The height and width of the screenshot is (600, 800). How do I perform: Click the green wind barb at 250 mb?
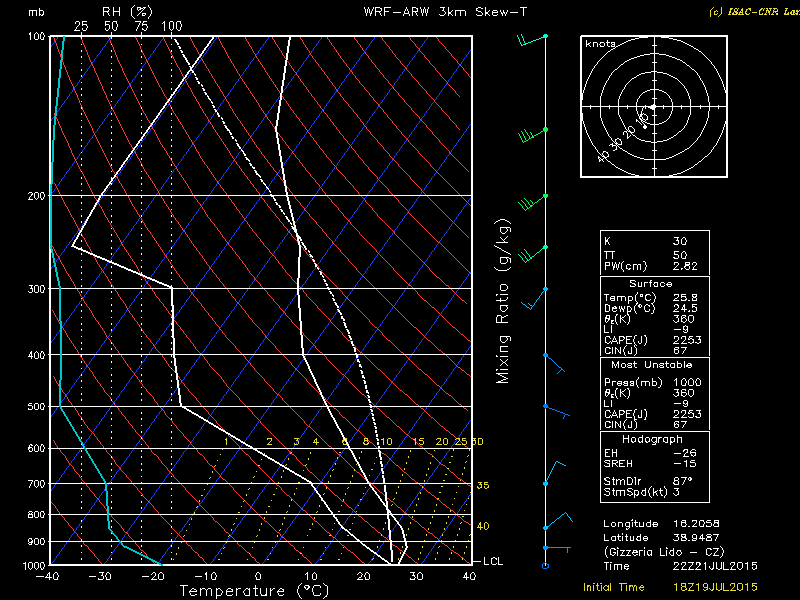point(533,254)
